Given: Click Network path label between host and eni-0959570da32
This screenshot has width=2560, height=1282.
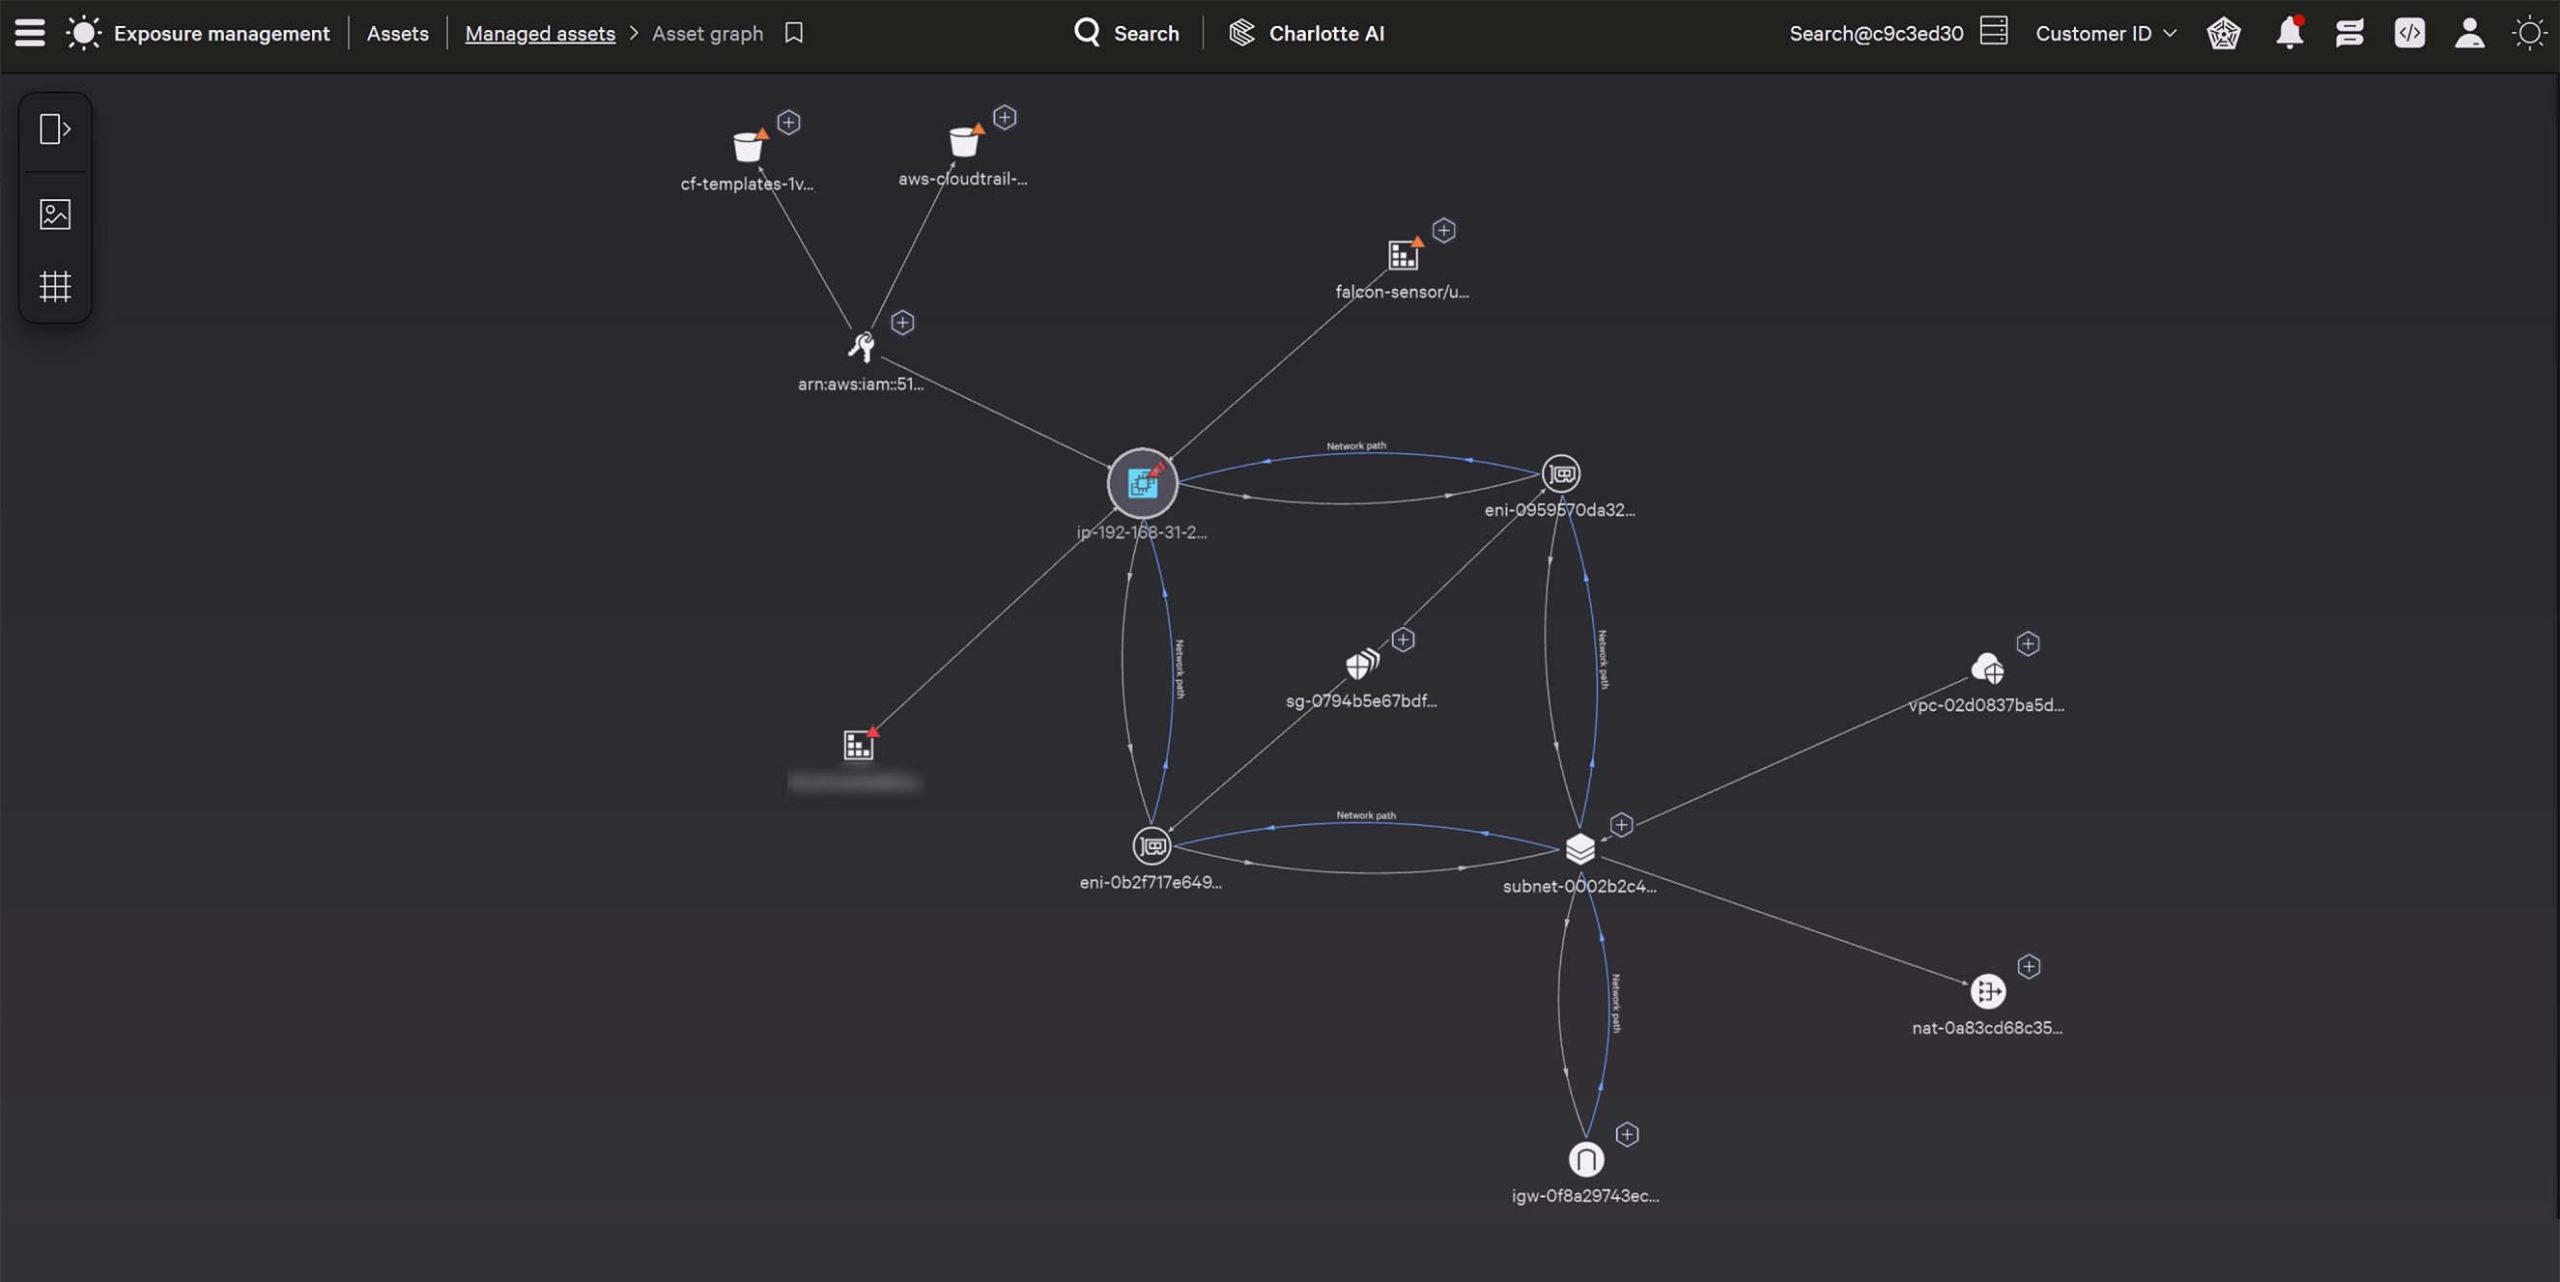Looking at the screenshot, I should [1356, 446].
